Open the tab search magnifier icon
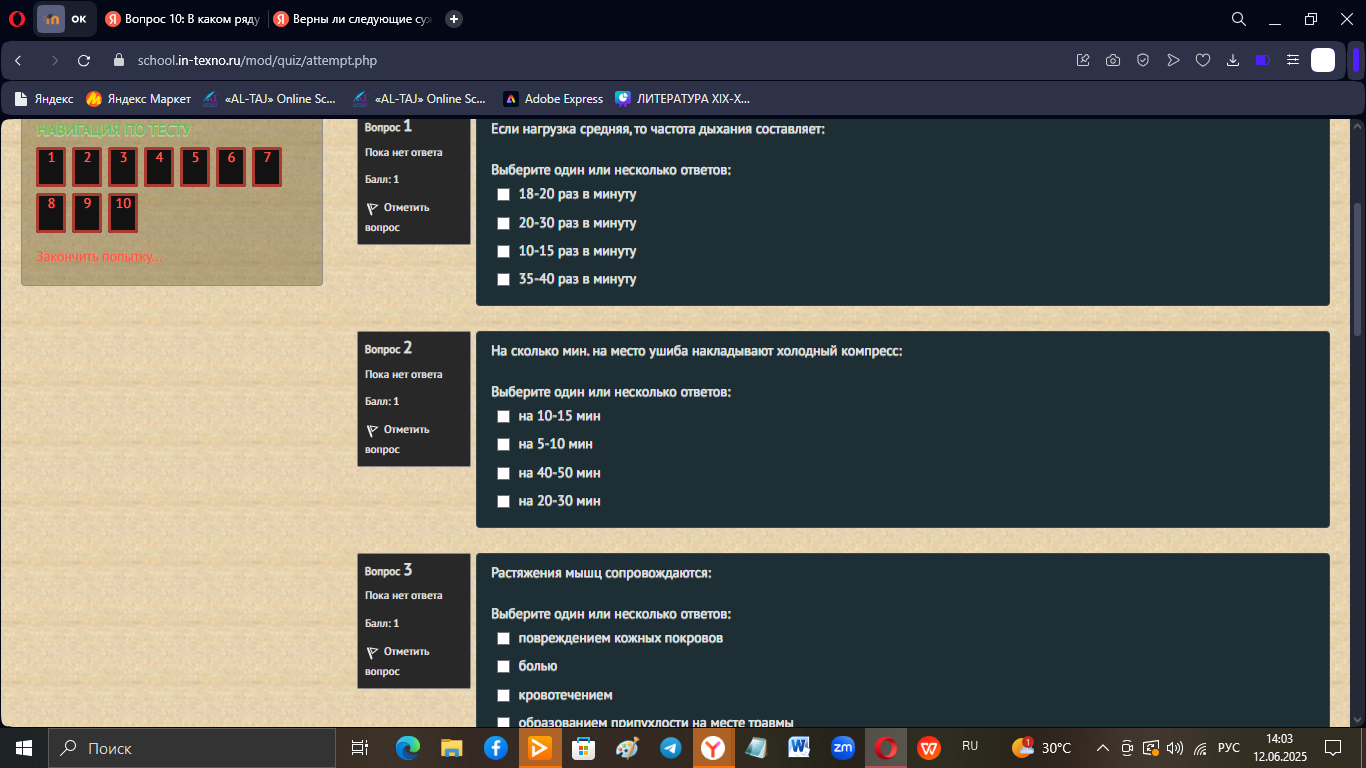The height and width of the screenshot is (768, 1366). pyautogui.click(x=1238, y=19)
